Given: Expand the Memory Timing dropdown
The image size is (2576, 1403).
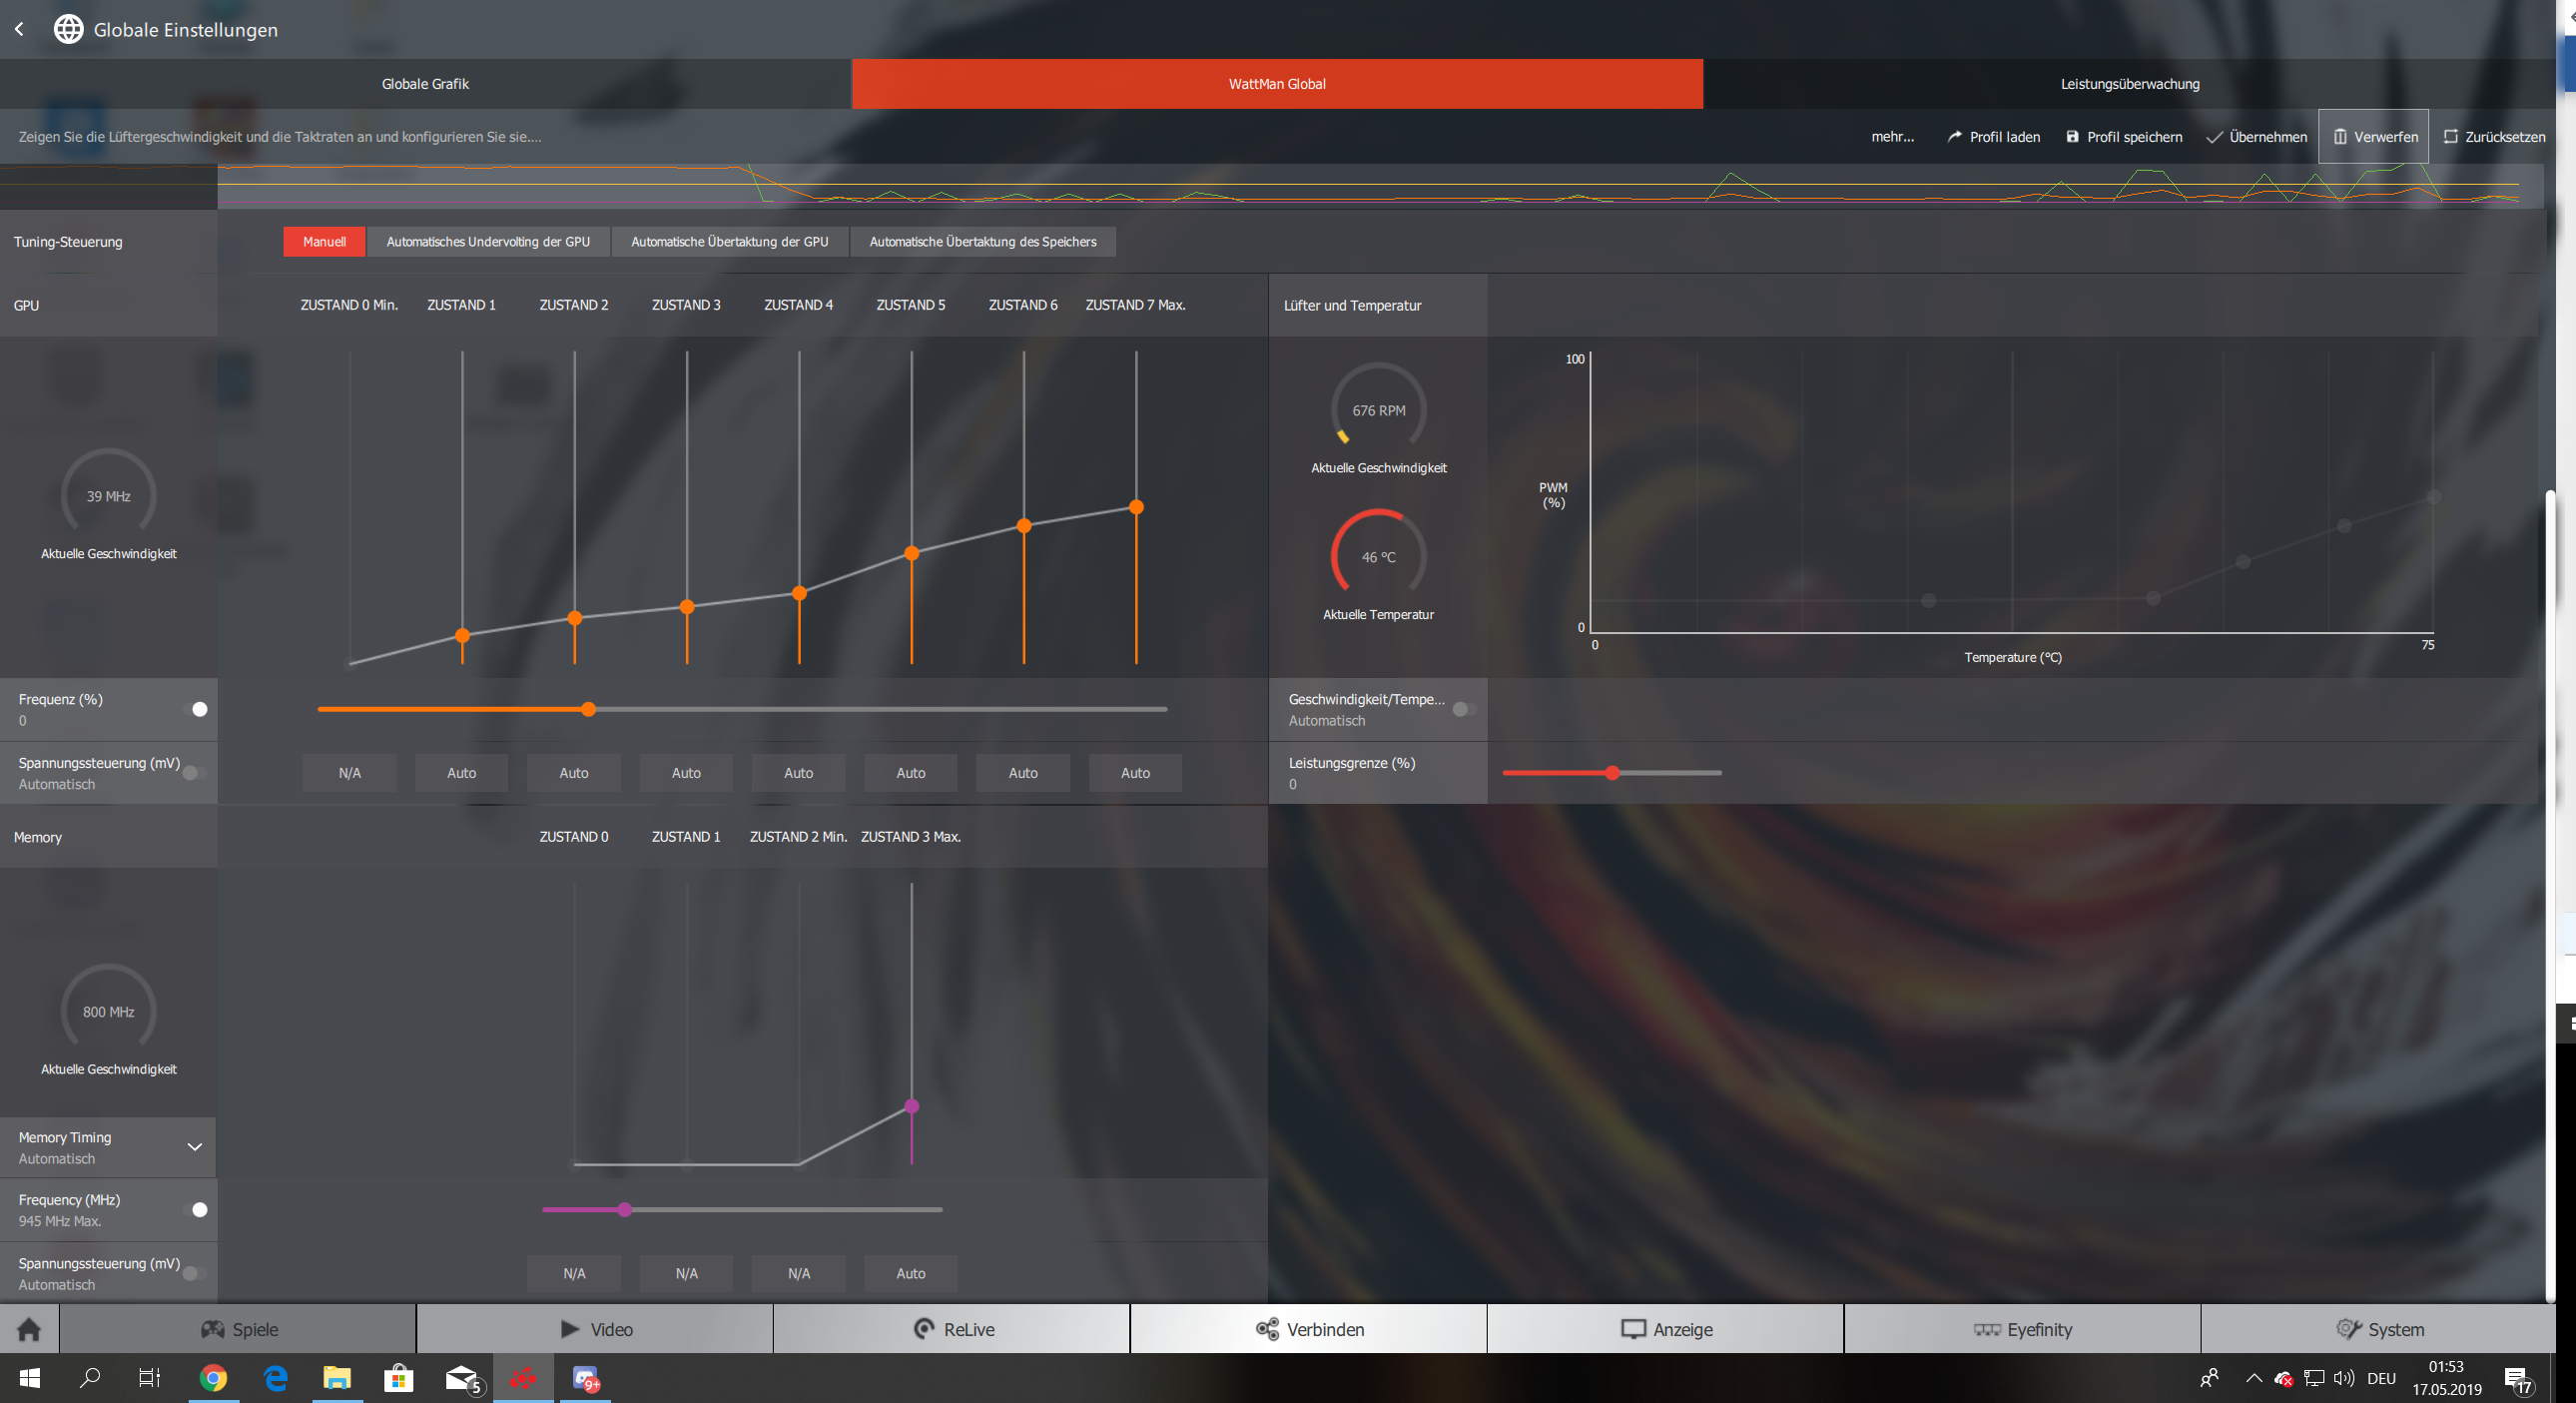Looking at the screenshot, I should click(195, 1147).
